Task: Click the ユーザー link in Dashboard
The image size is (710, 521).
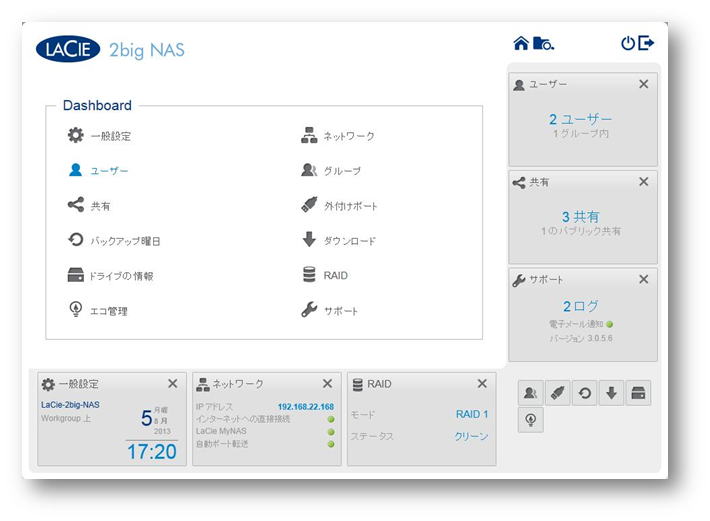Action: point(109,171)
